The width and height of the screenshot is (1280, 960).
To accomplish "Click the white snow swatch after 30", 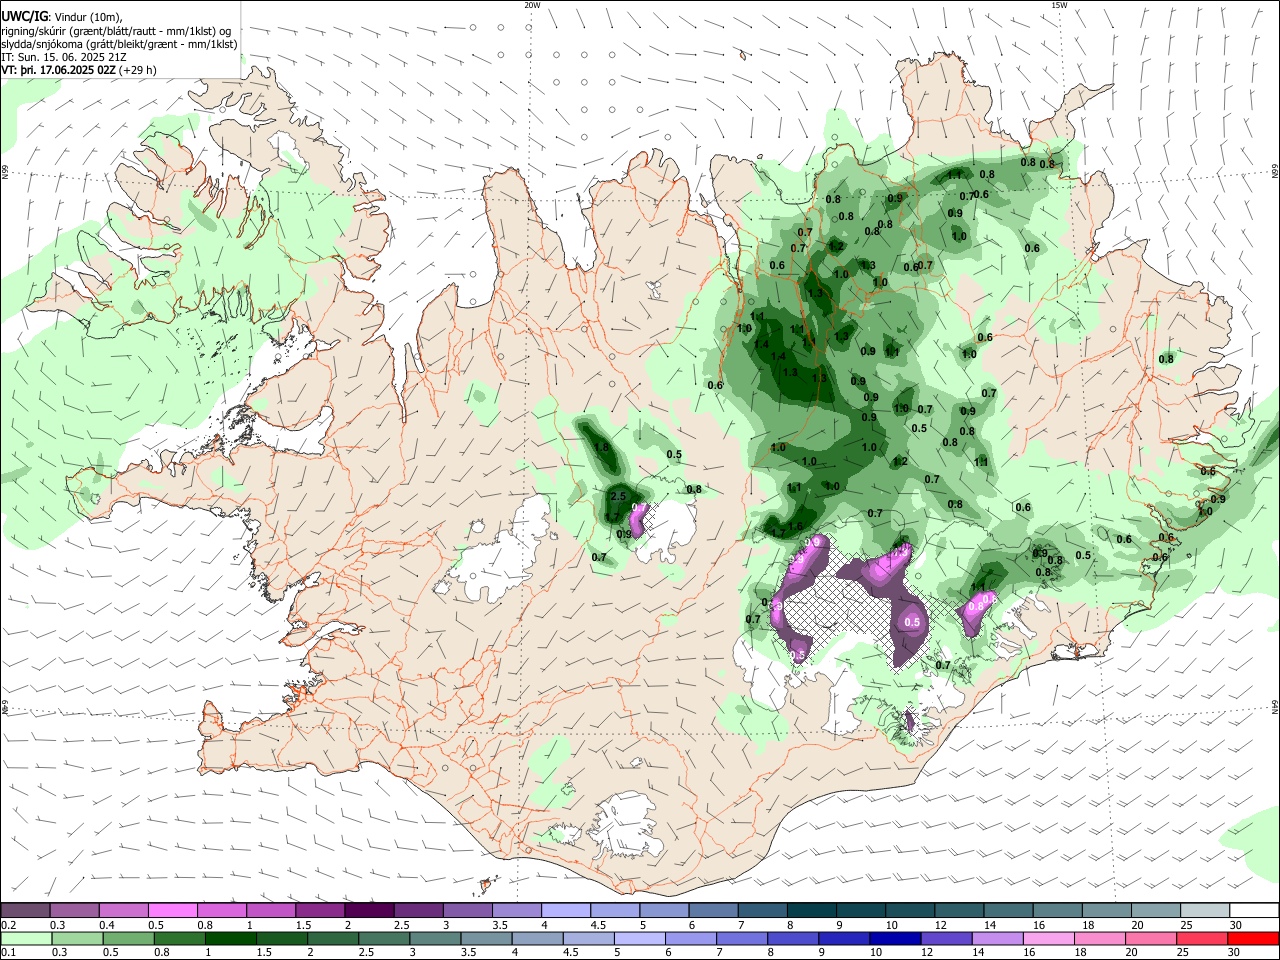I will pyautogui.click(x=1254, y=910).
